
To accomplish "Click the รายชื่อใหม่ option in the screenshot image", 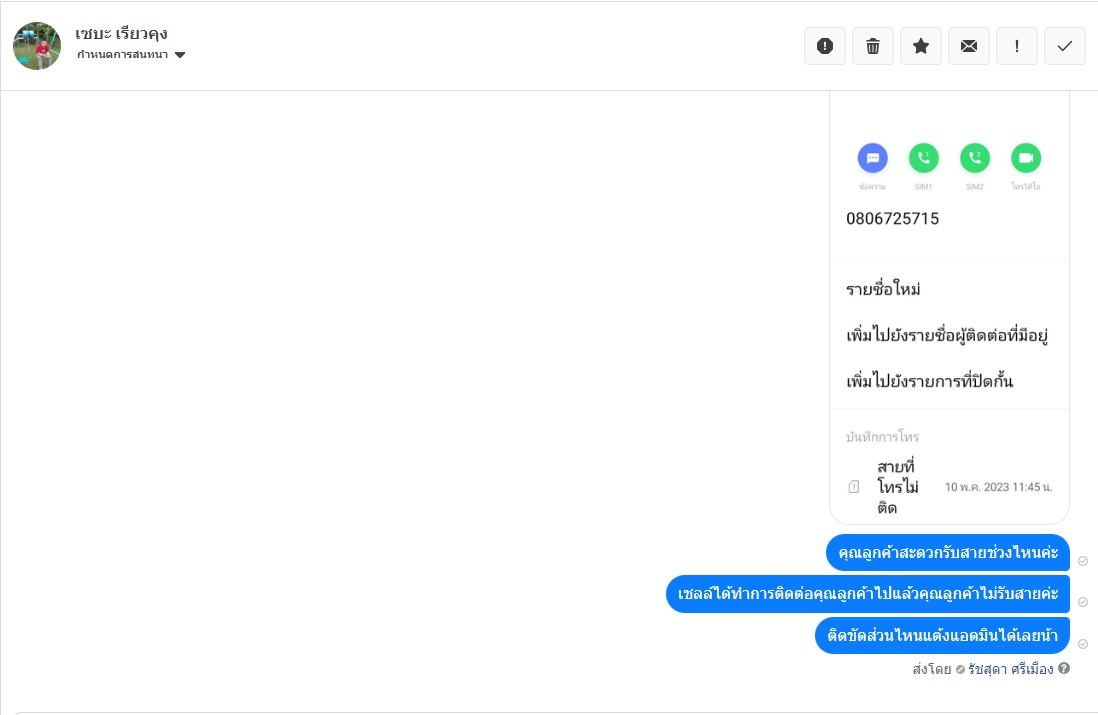I will [x=883, y=289].
